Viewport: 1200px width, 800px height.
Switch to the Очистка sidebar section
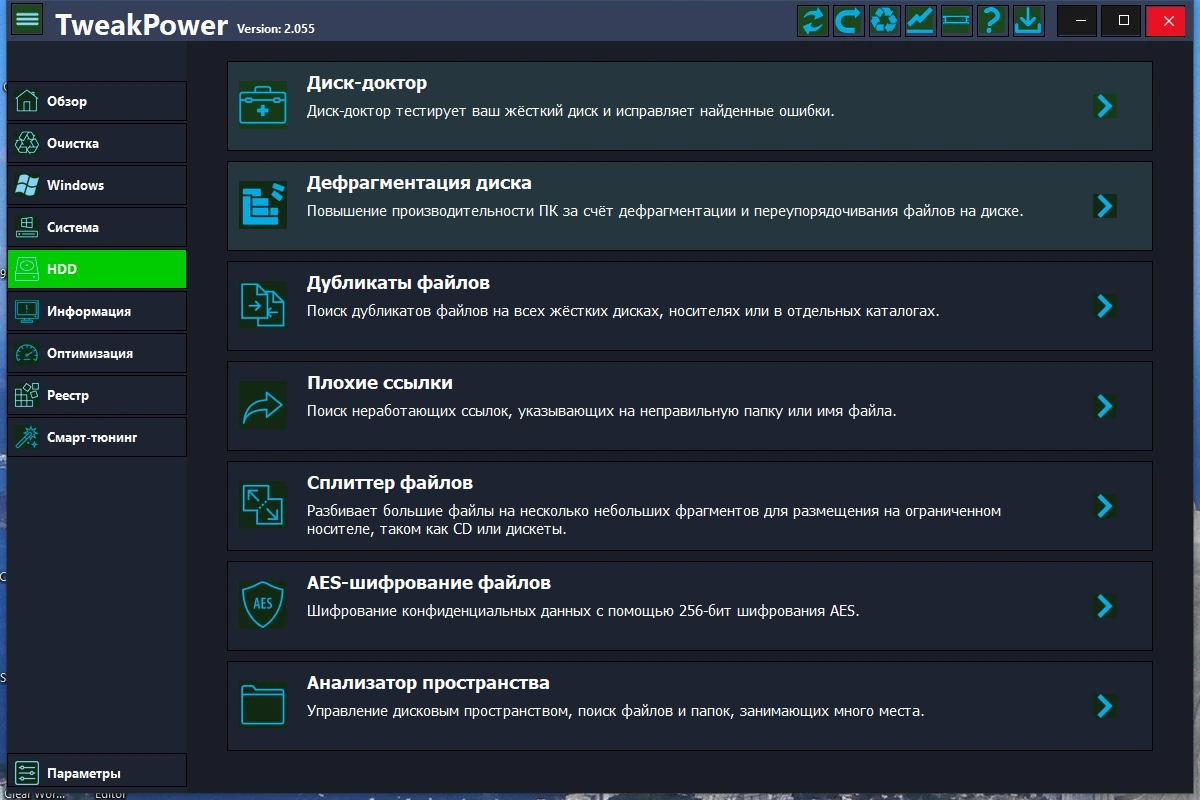pos(97,143)
